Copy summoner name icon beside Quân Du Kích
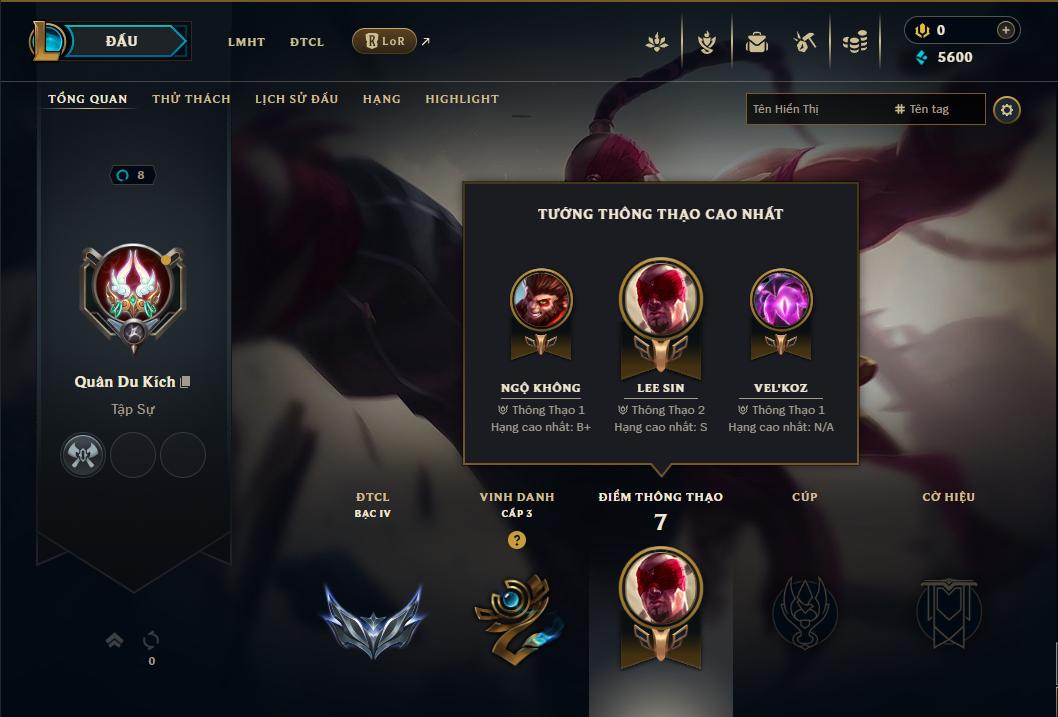Screen dimensions: 1058x717 coord(186,382)
